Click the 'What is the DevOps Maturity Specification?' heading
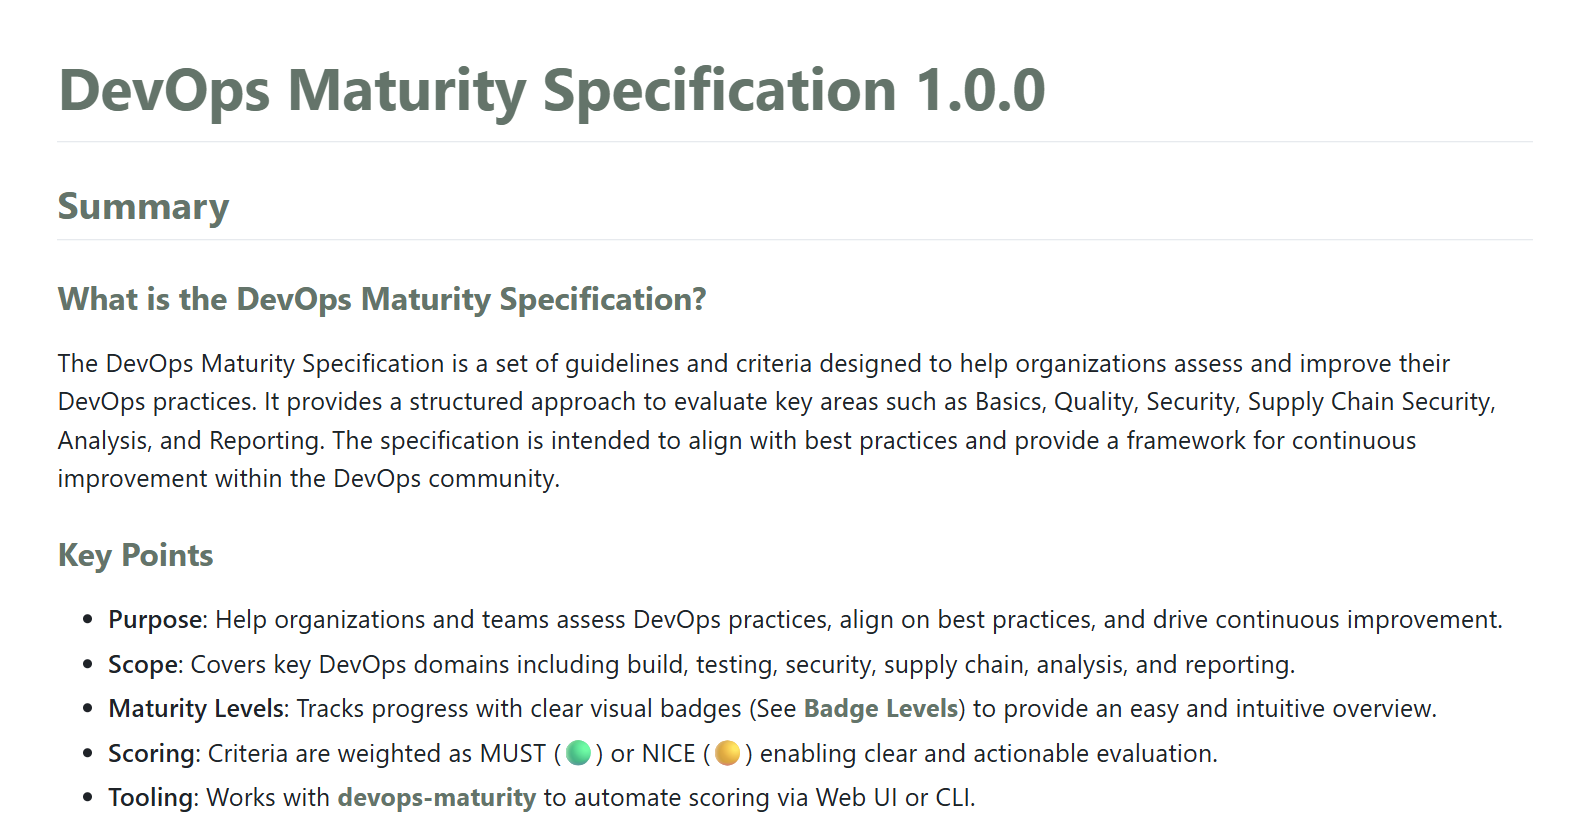This screenshot has height=836, width=1585. (x=382, y=299)
